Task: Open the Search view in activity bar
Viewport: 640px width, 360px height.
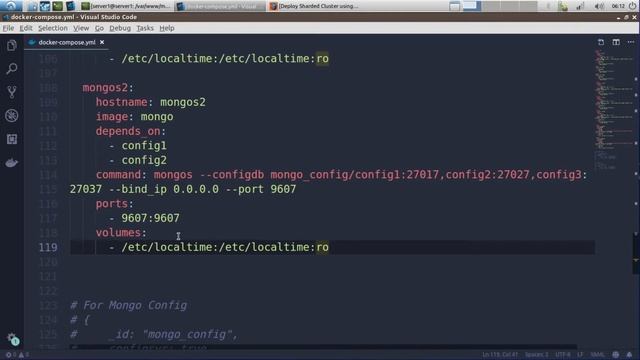Action: pos(12,68)
